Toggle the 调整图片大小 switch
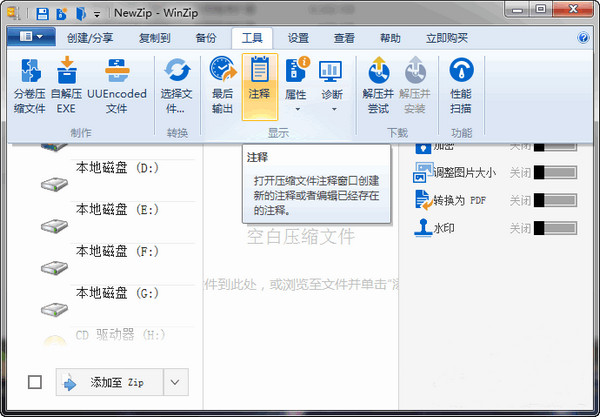The height and width of the screenshot is (417, 600). [555, 172]
